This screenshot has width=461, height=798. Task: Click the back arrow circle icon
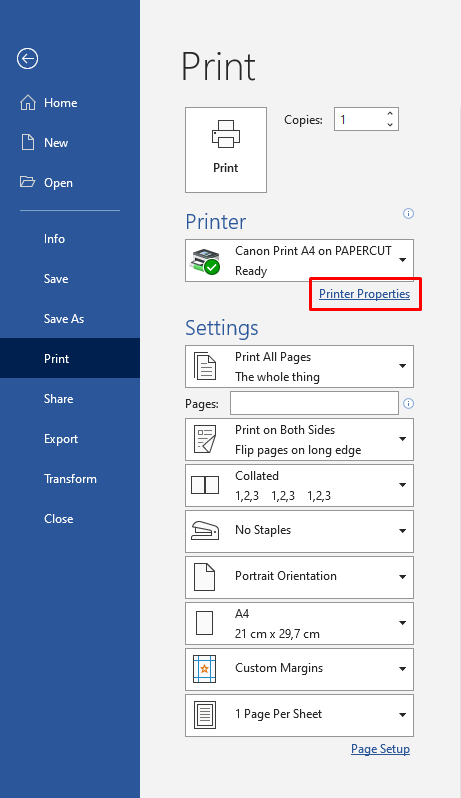(27, 59)
